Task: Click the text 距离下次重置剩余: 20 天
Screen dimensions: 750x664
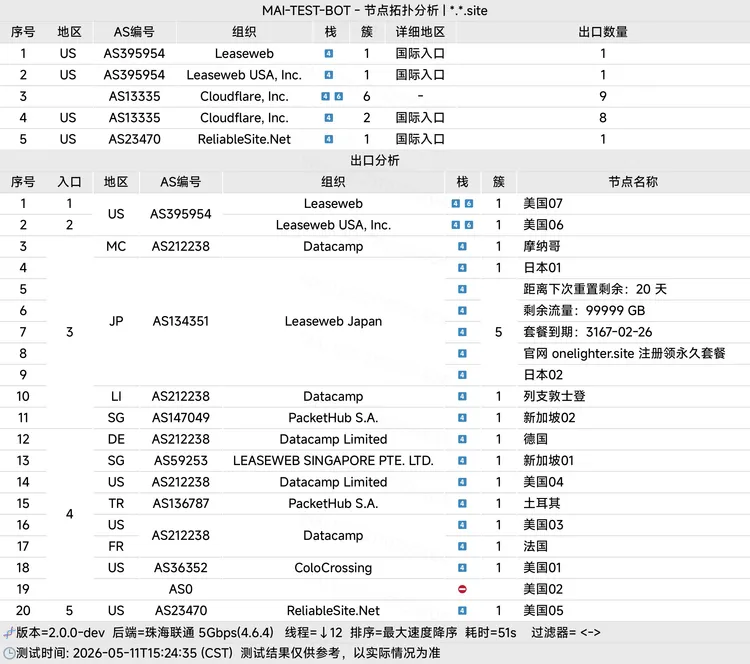Action: [x=595, y=289]
